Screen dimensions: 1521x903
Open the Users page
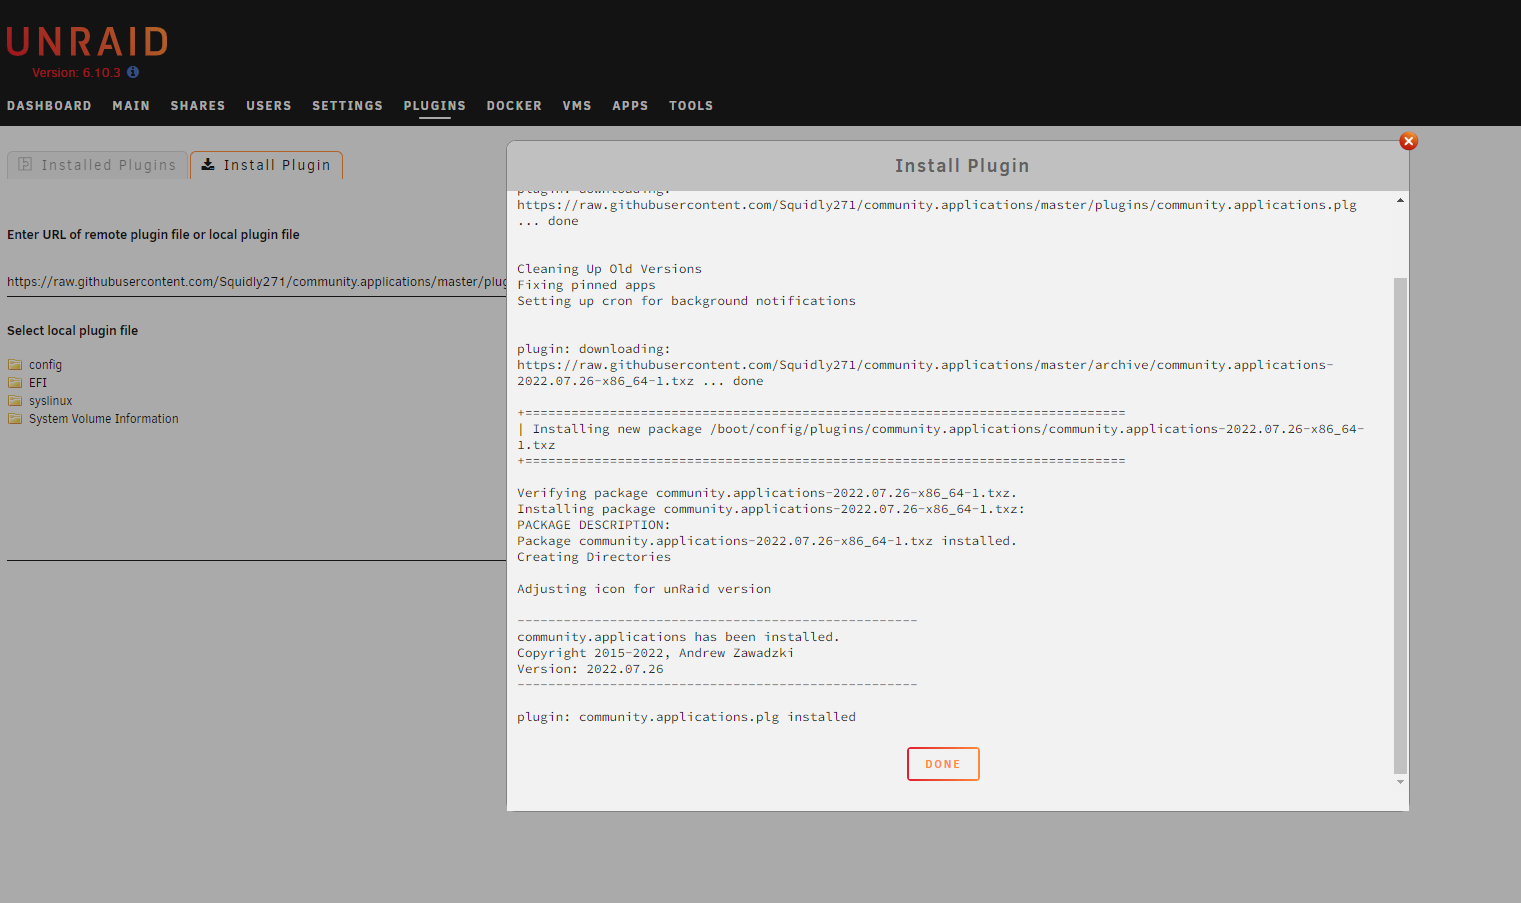[269, 106]
